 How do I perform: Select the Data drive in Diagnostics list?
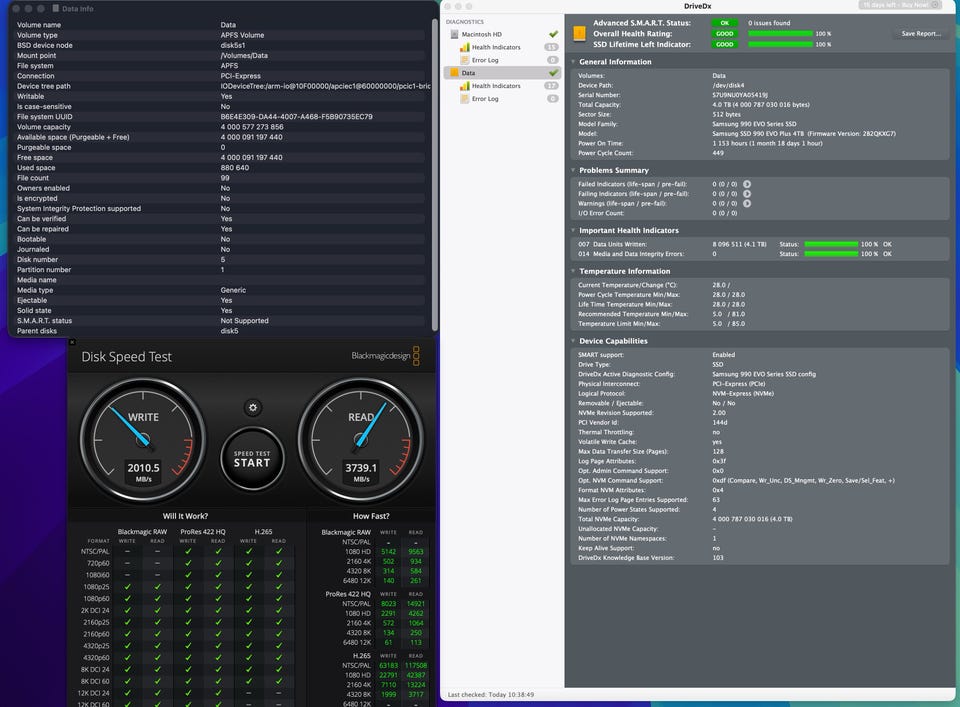[x=502, y=73]
